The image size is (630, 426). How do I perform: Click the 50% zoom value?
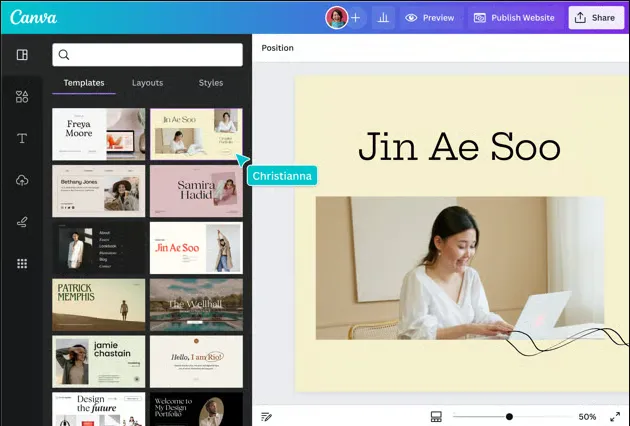587,417
